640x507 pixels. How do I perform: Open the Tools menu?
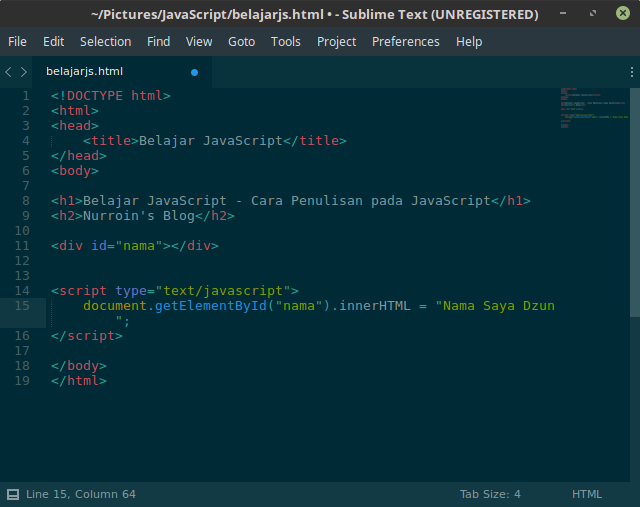pyautogui.click(x=285, y=42)
